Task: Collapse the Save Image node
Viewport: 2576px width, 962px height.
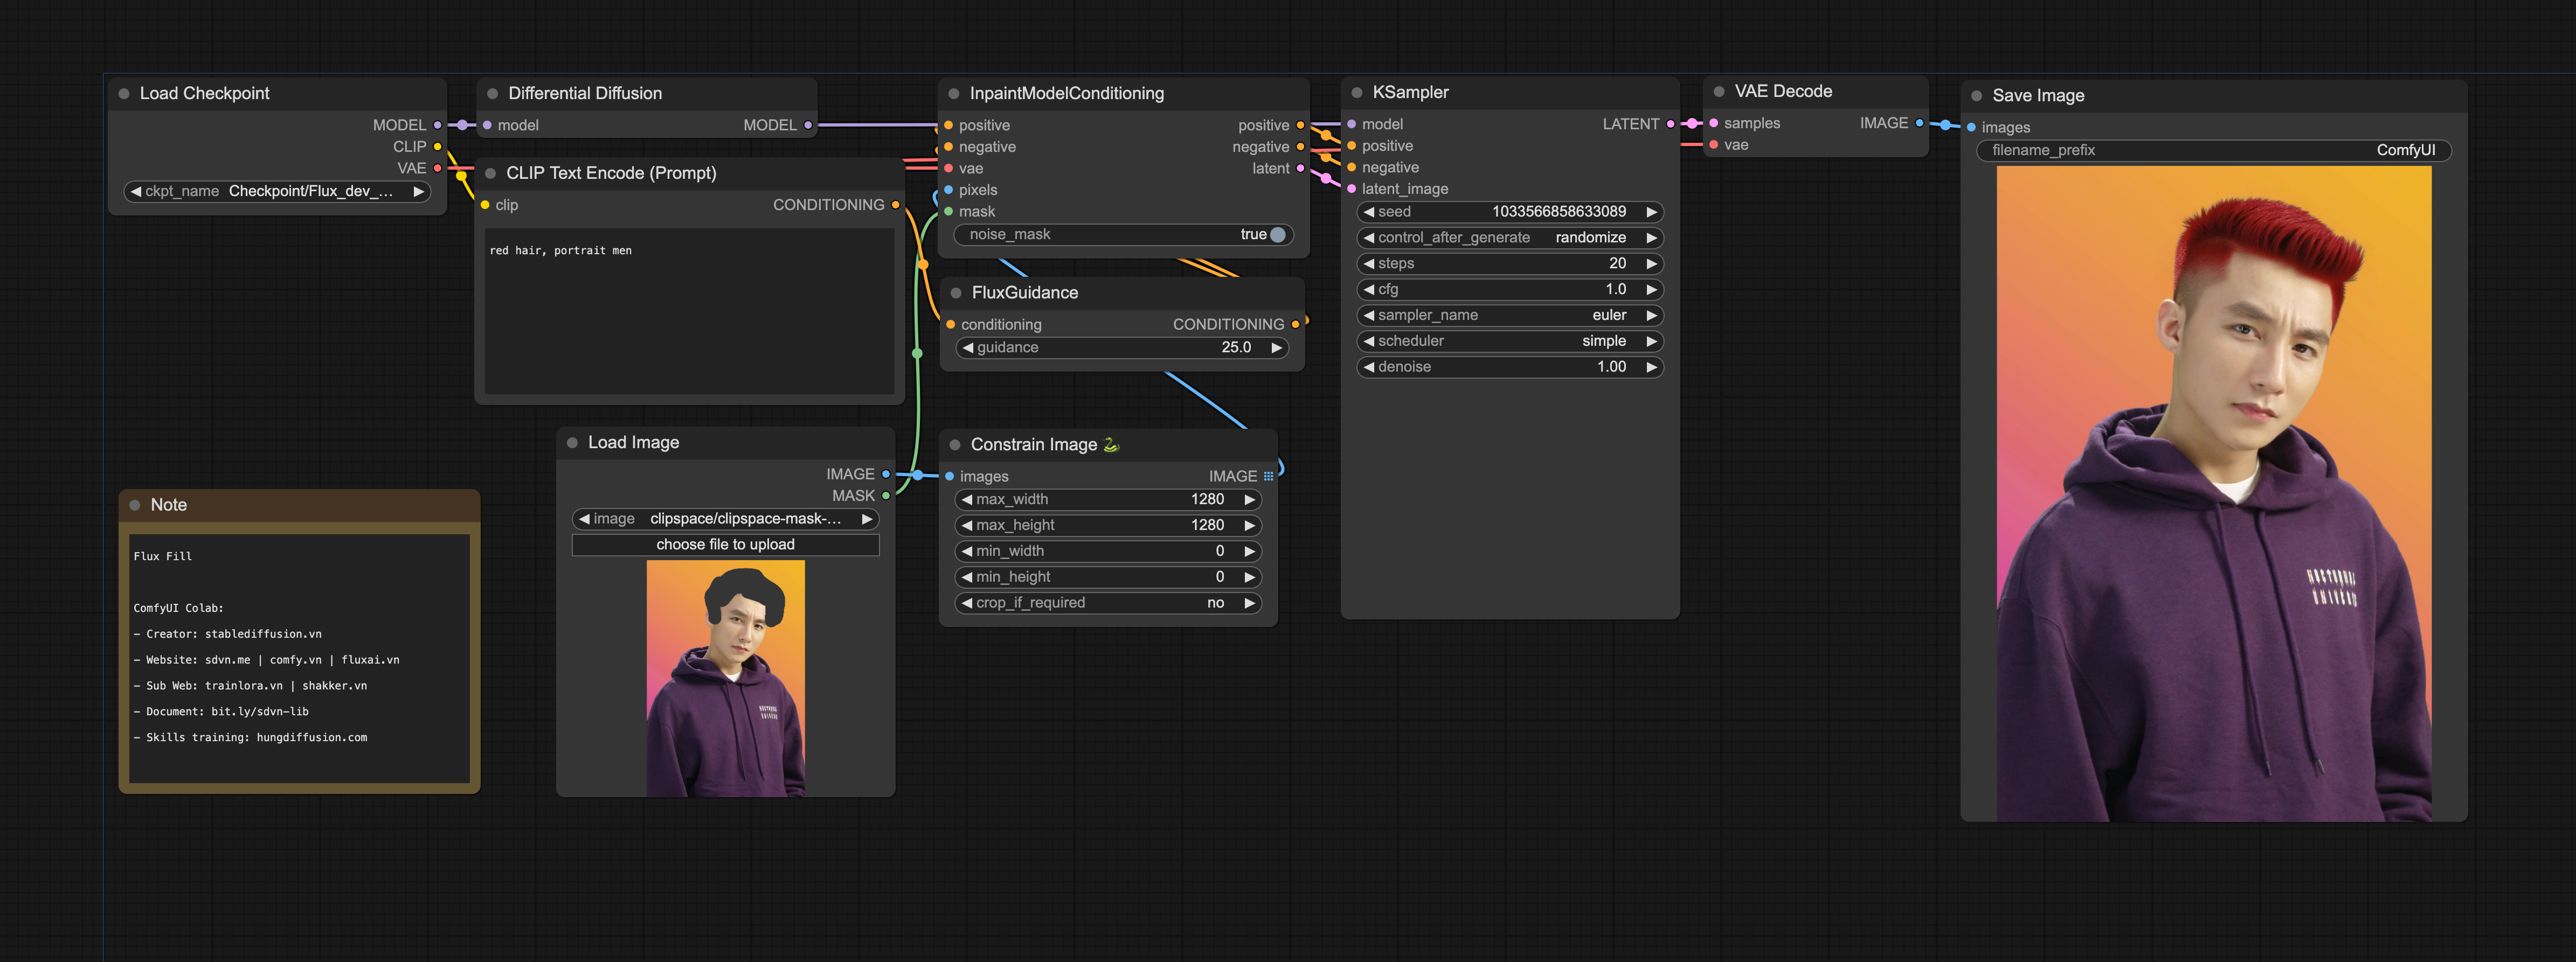Action: point(1976,95)
